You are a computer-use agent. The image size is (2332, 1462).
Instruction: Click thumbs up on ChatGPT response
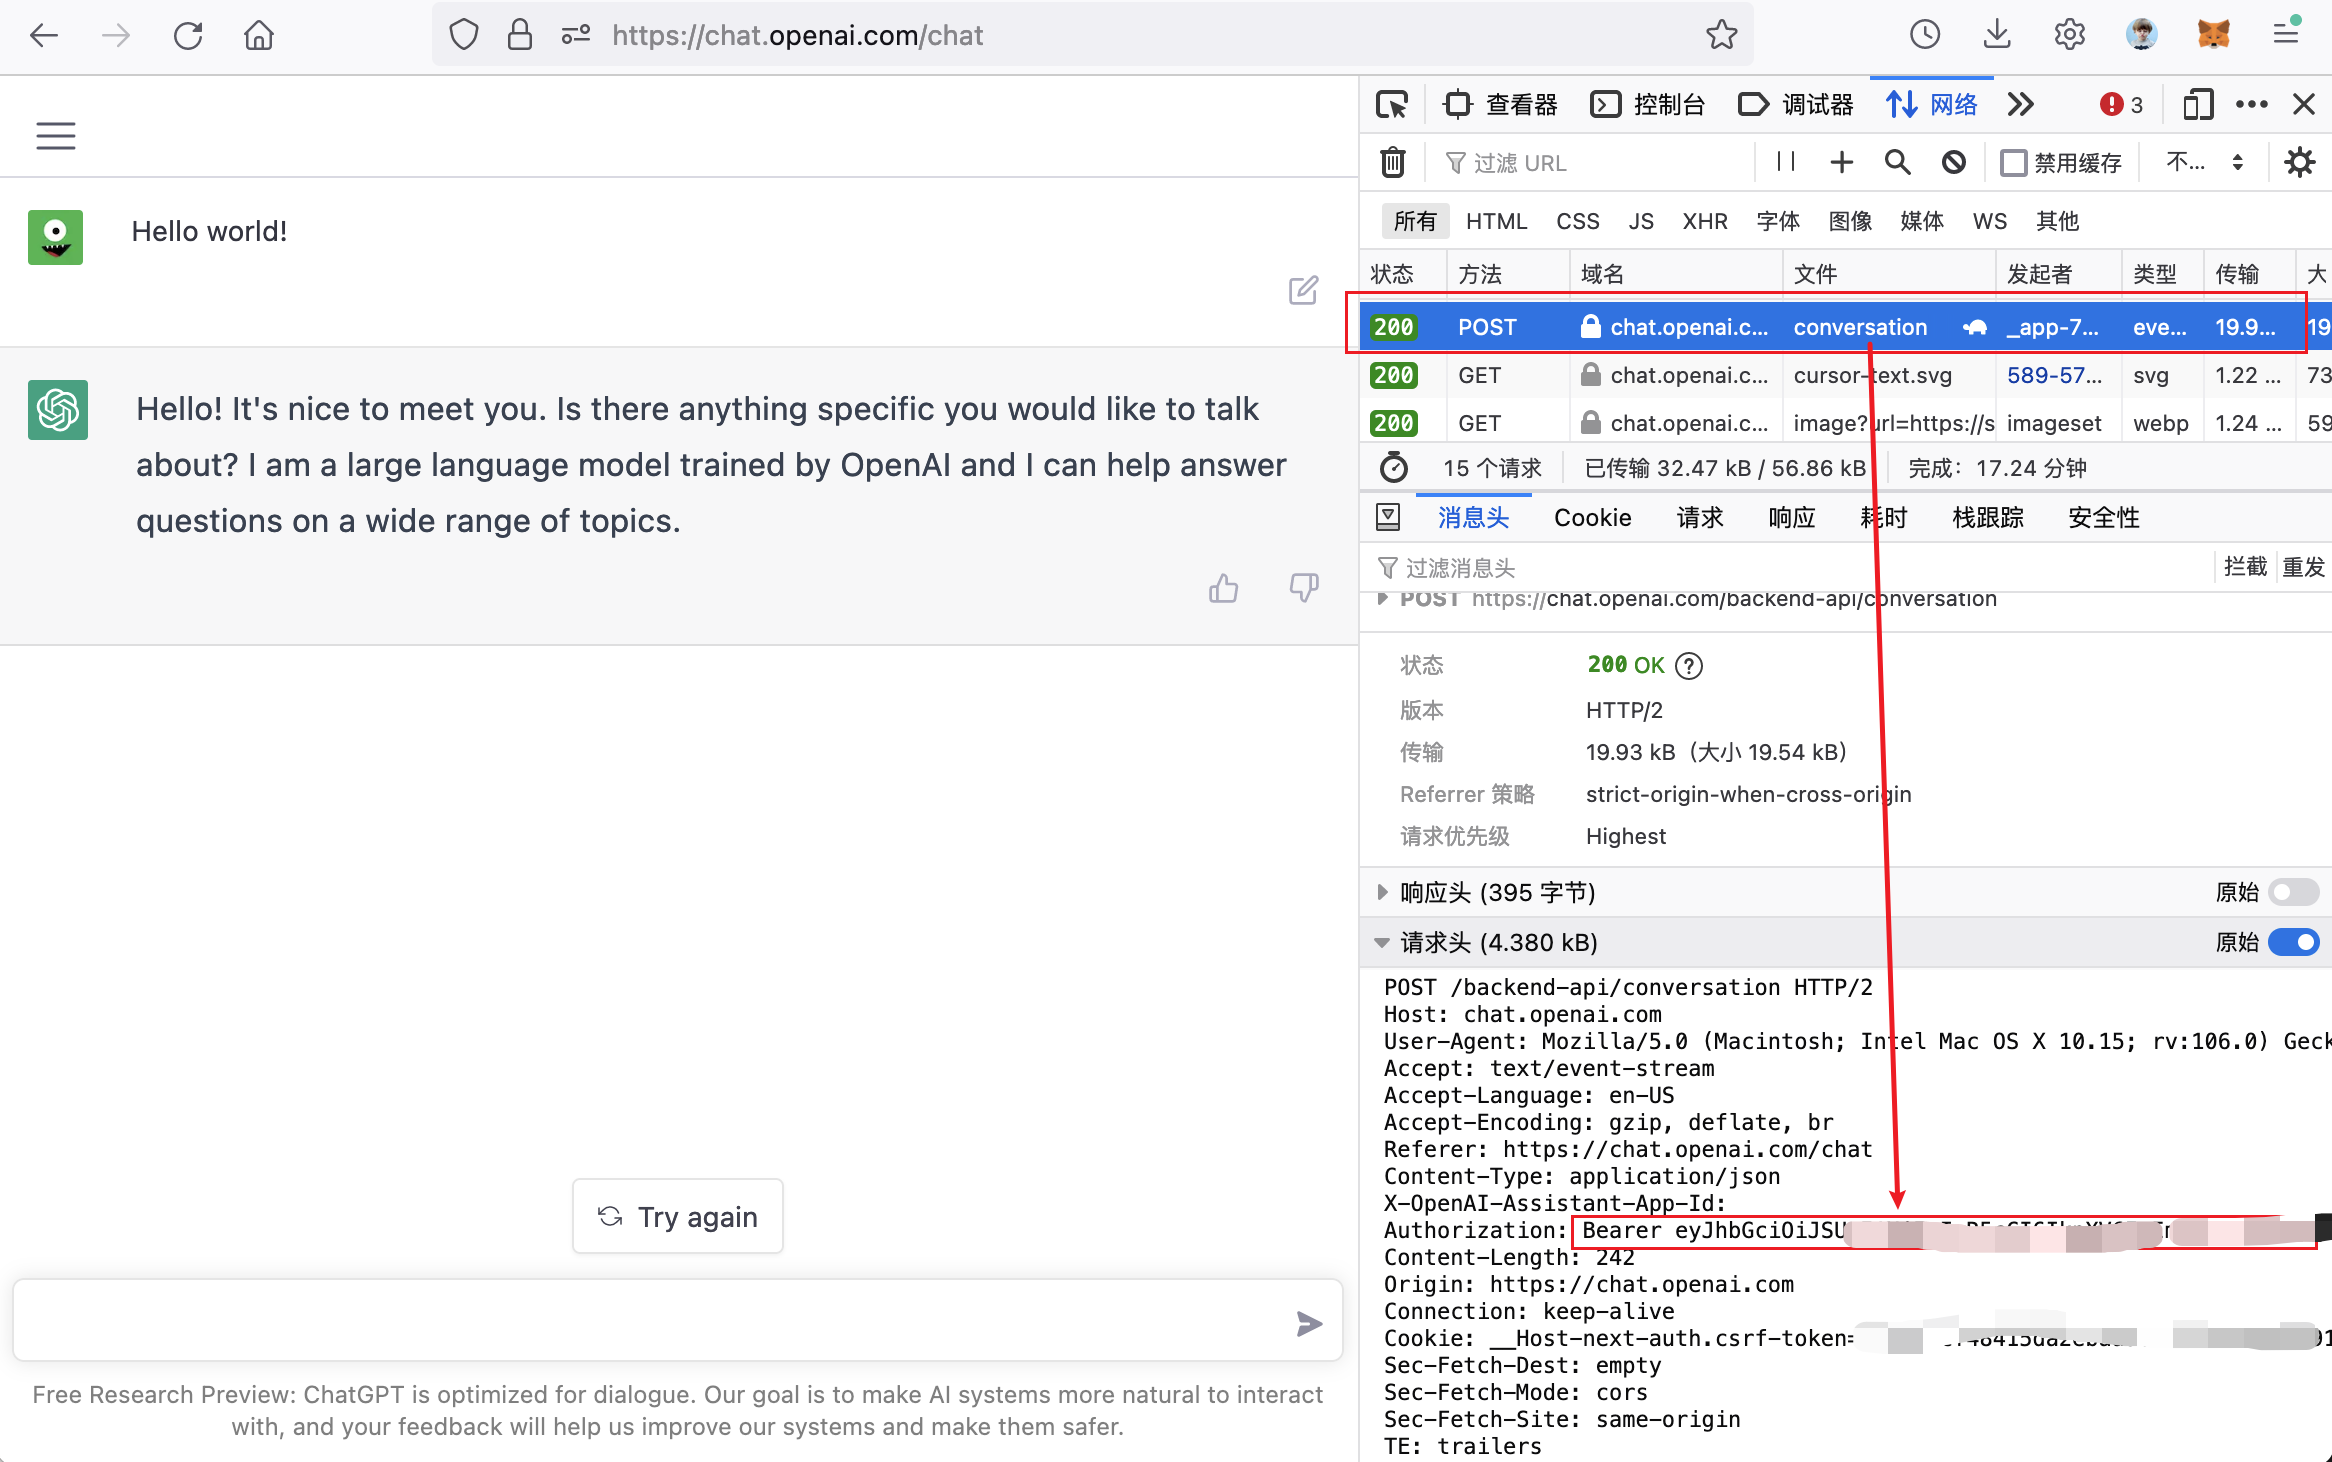pos(1223,588)
